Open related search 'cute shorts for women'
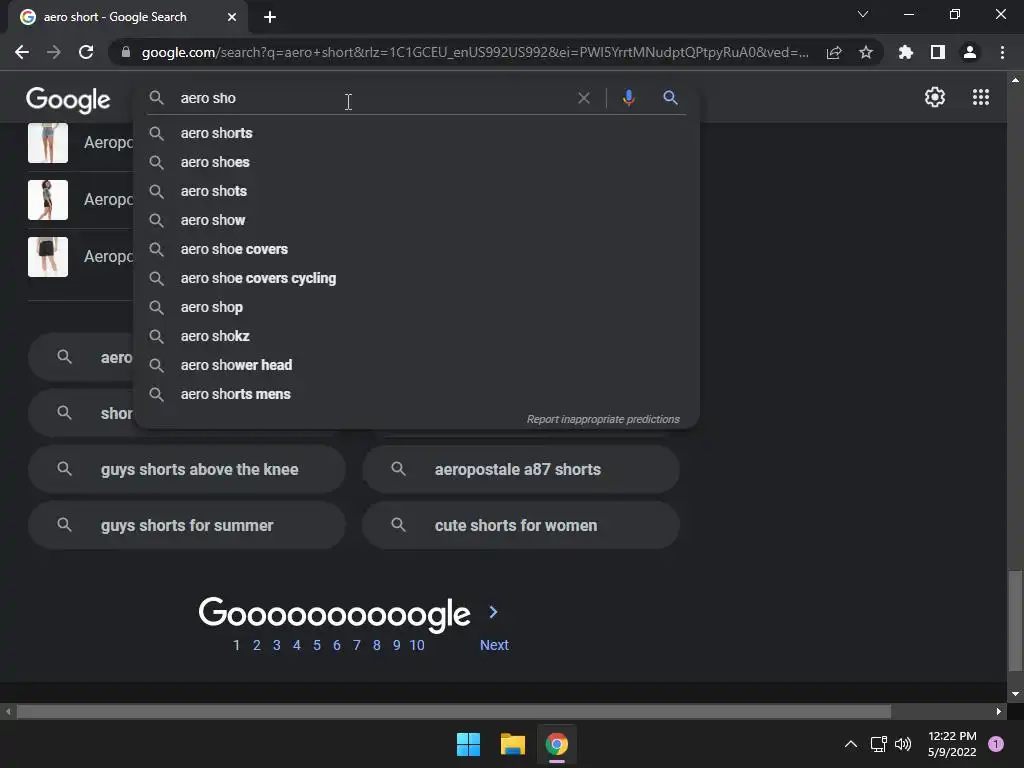The image size is (1024, 768). point(520,525)
